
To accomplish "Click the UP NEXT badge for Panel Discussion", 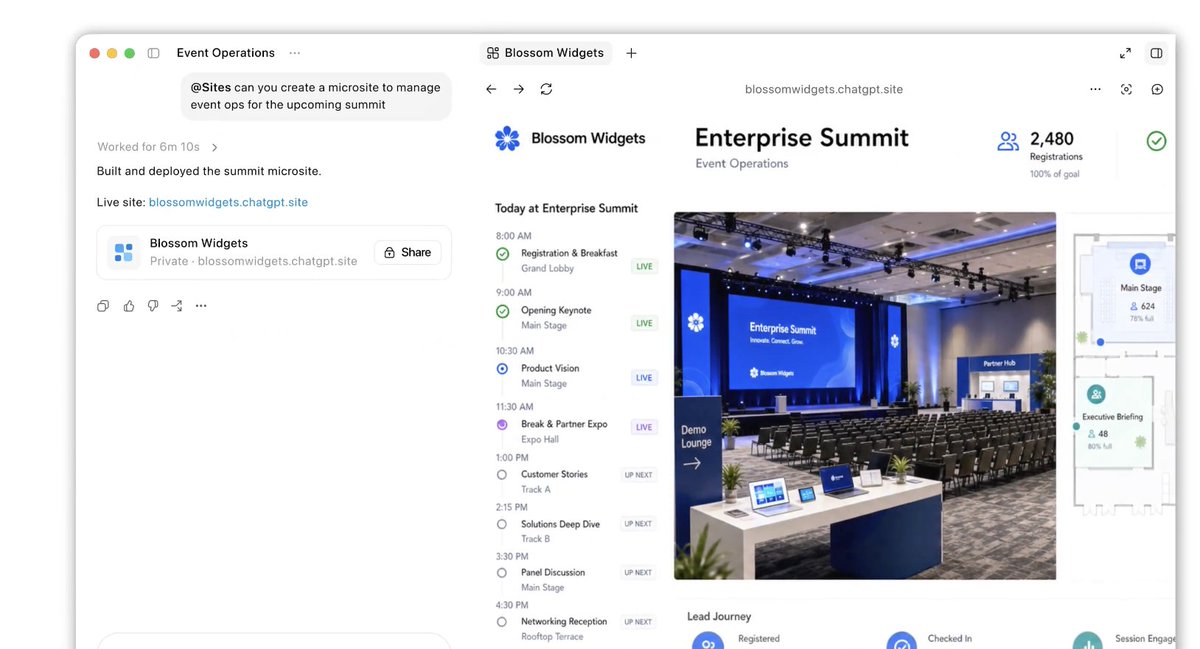I will [x=638, y=573].
